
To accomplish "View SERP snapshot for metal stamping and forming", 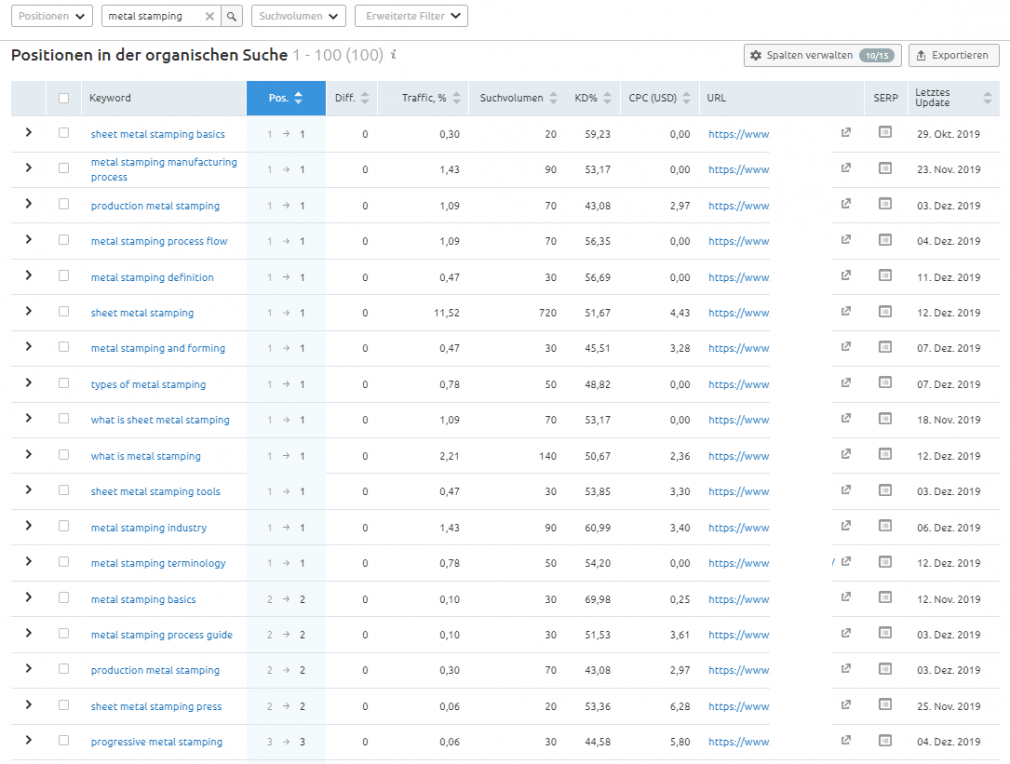I will point(885,347).
